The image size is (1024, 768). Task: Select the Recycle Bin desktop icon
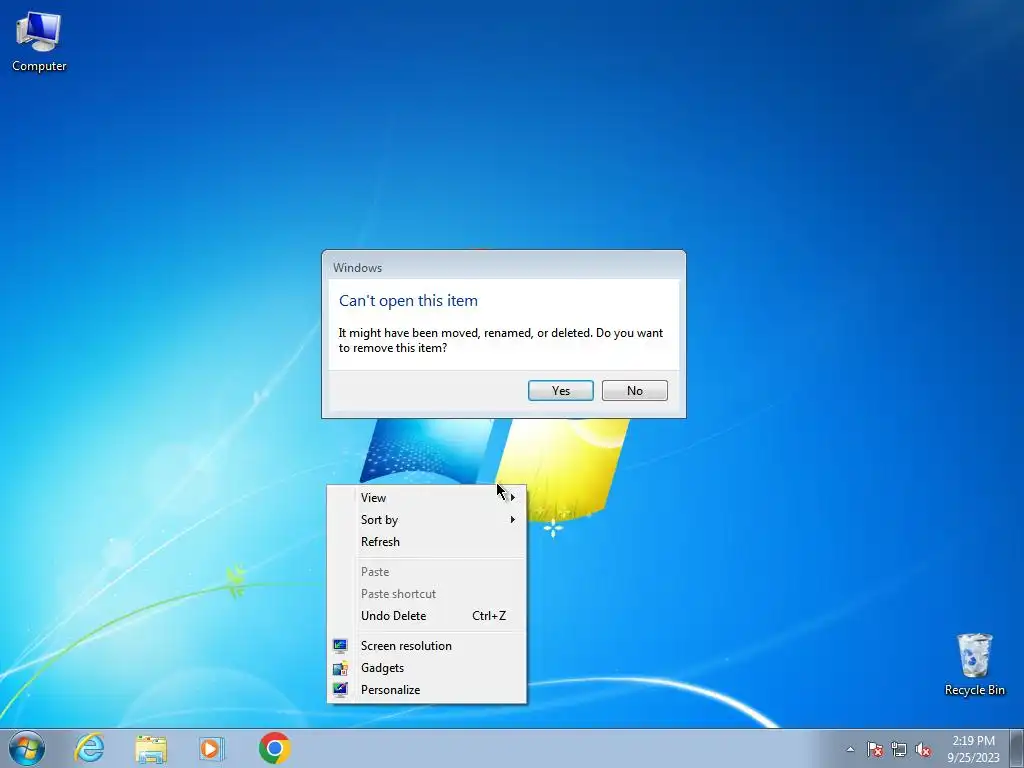point(974,664)
